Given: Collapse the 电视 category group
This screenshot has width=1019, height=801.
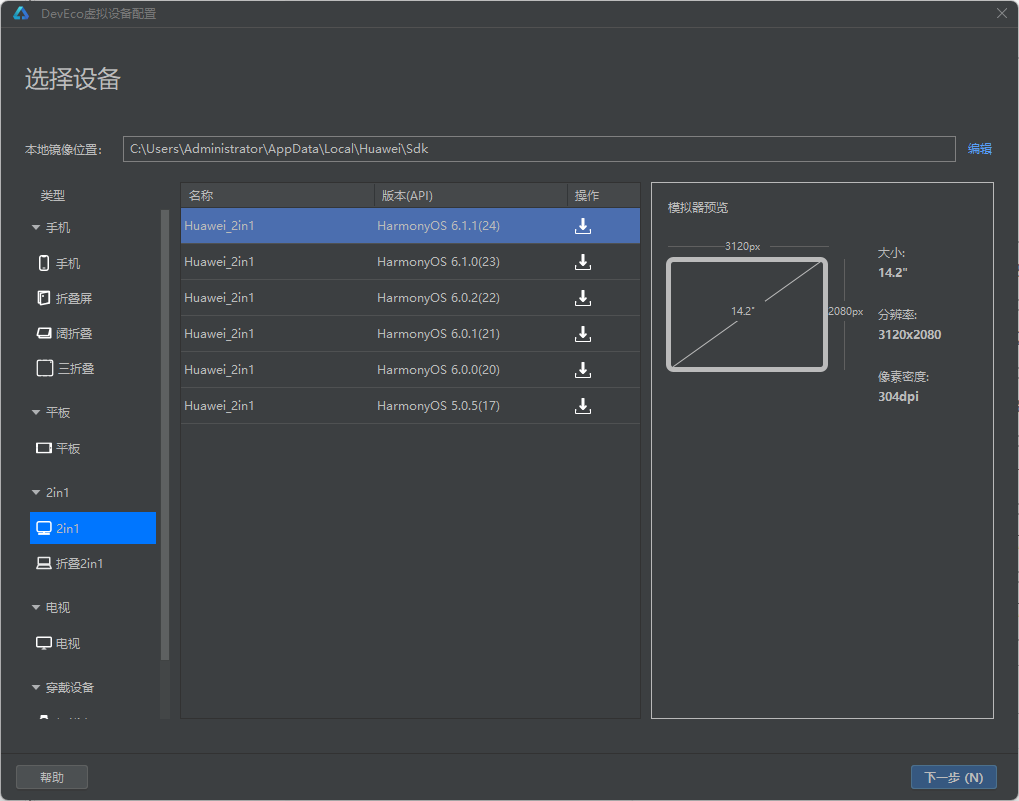Looking at the screenshot, I should point(36,607).
